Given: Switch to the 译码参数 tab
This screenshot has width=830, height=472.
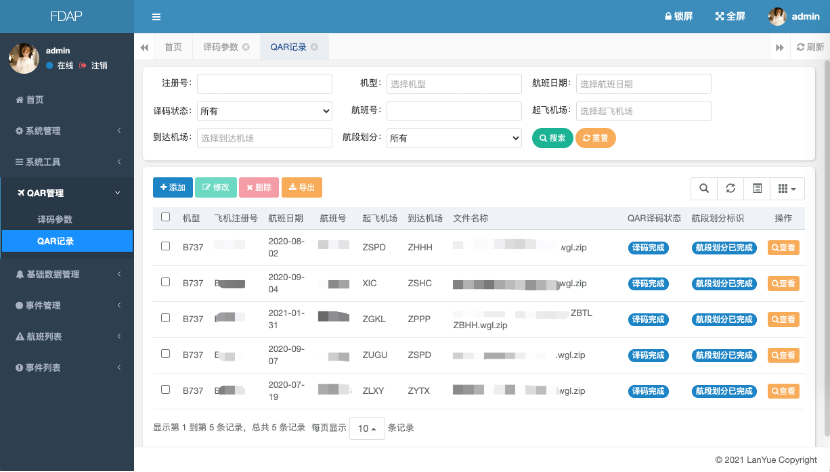Looking at the screenshot, I should pyautogui.click(x=221, y=47).
